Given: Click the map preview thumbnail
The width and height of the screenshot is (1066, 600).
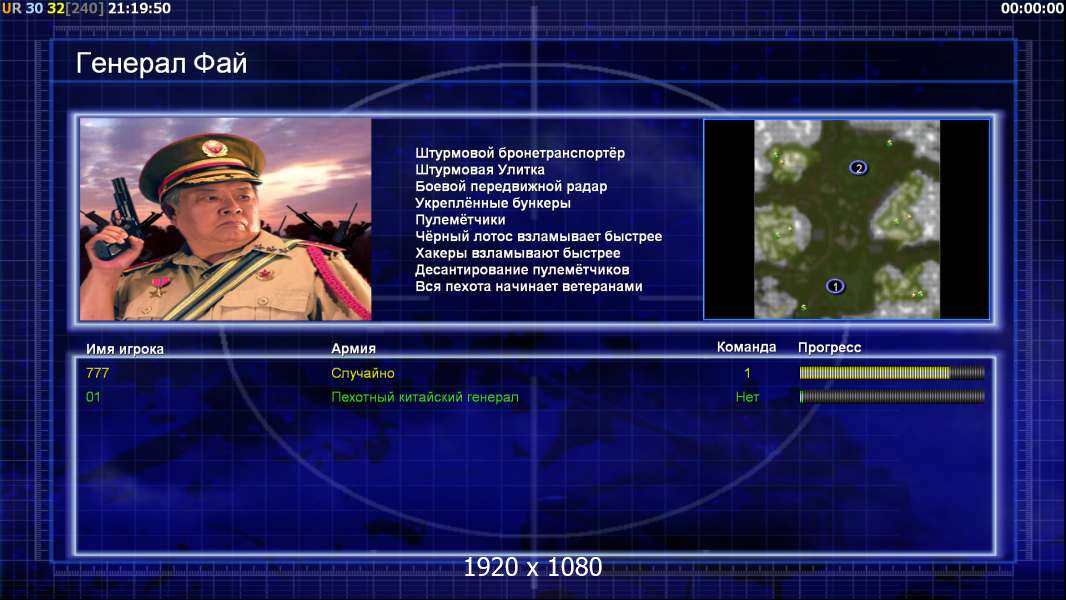Looking at the screenshot, I should (x=846, y=219).
